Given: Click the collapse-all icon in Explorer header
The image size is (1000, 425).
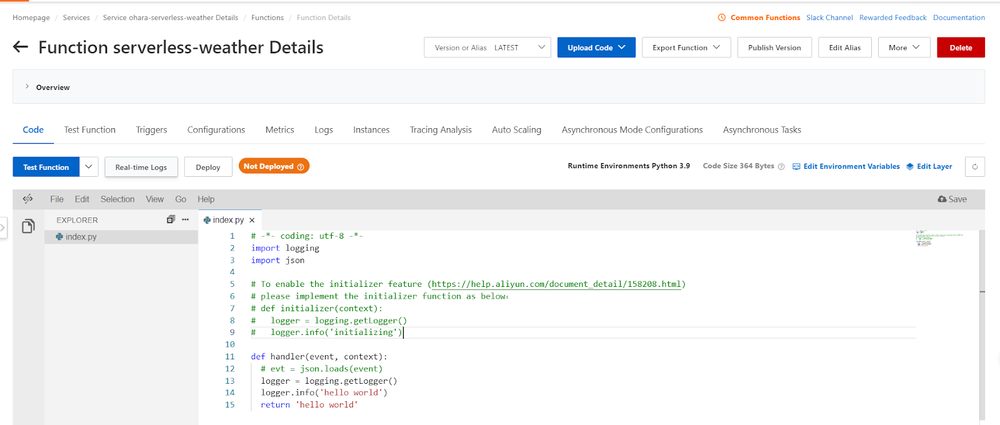Looking at the screenshot, I should tap(171, 219).
